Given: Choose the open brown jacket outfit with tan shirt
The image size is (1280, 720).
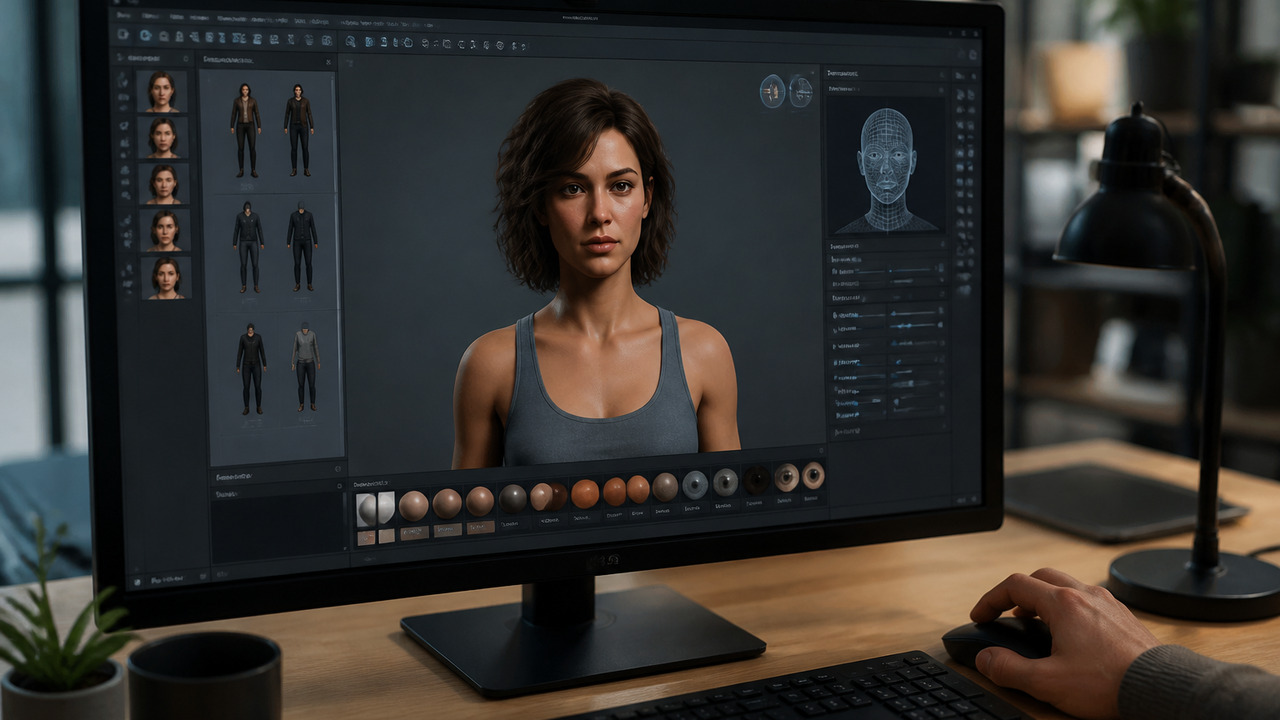Looking at the screenshot, I should click(245, 130).
